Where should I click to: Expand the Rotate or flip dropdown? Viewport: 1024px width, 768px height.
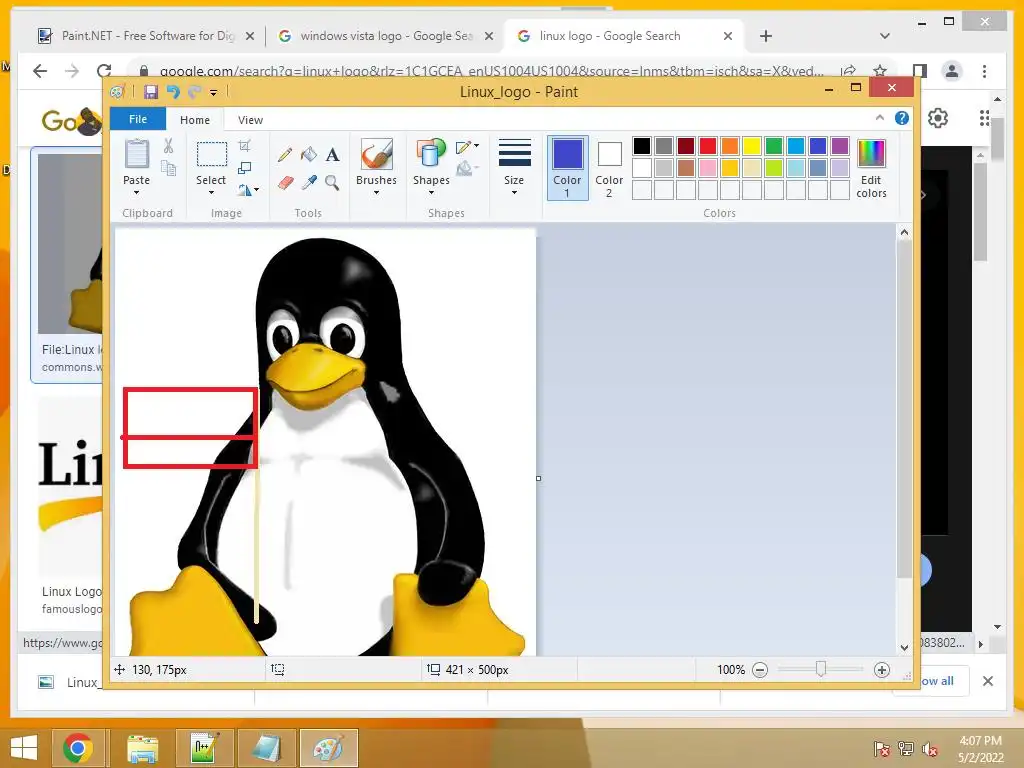256,190
